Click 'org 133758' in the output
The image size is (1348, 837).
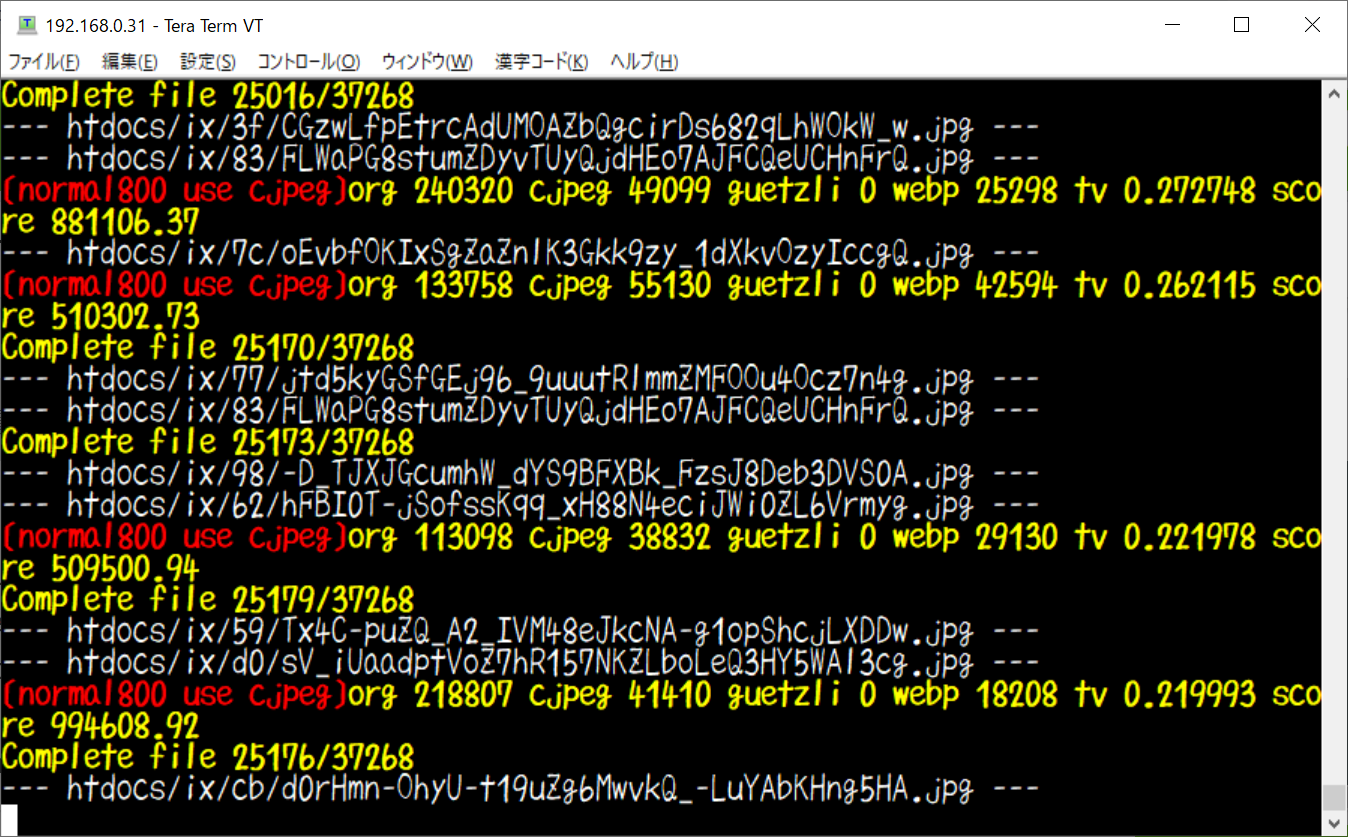(431, 286)
